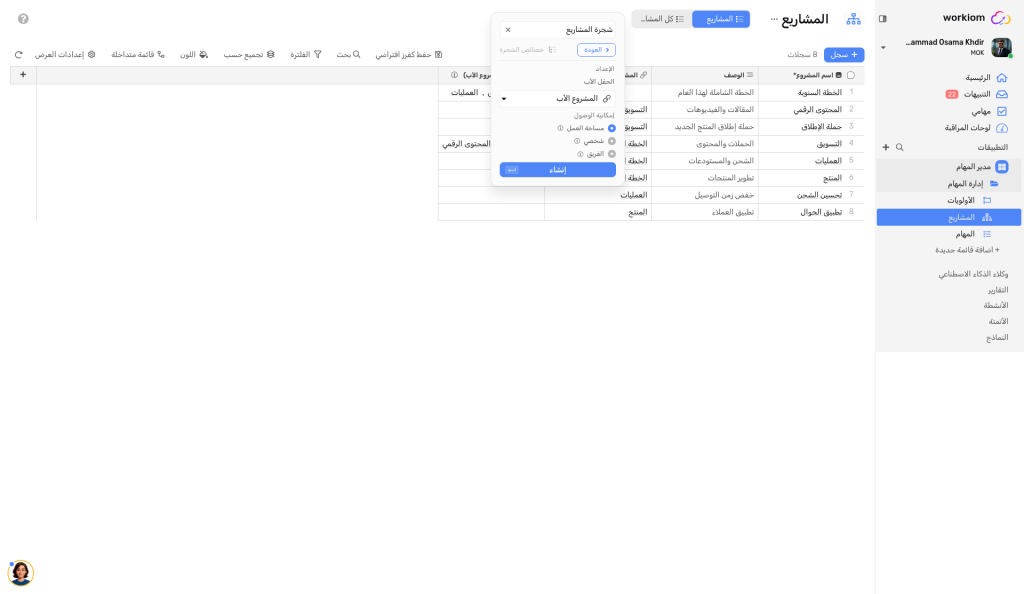Click حفظ كفرز افتراضي save default sort
Screen dimensions: 1024x594
click(x=409, y=55)
